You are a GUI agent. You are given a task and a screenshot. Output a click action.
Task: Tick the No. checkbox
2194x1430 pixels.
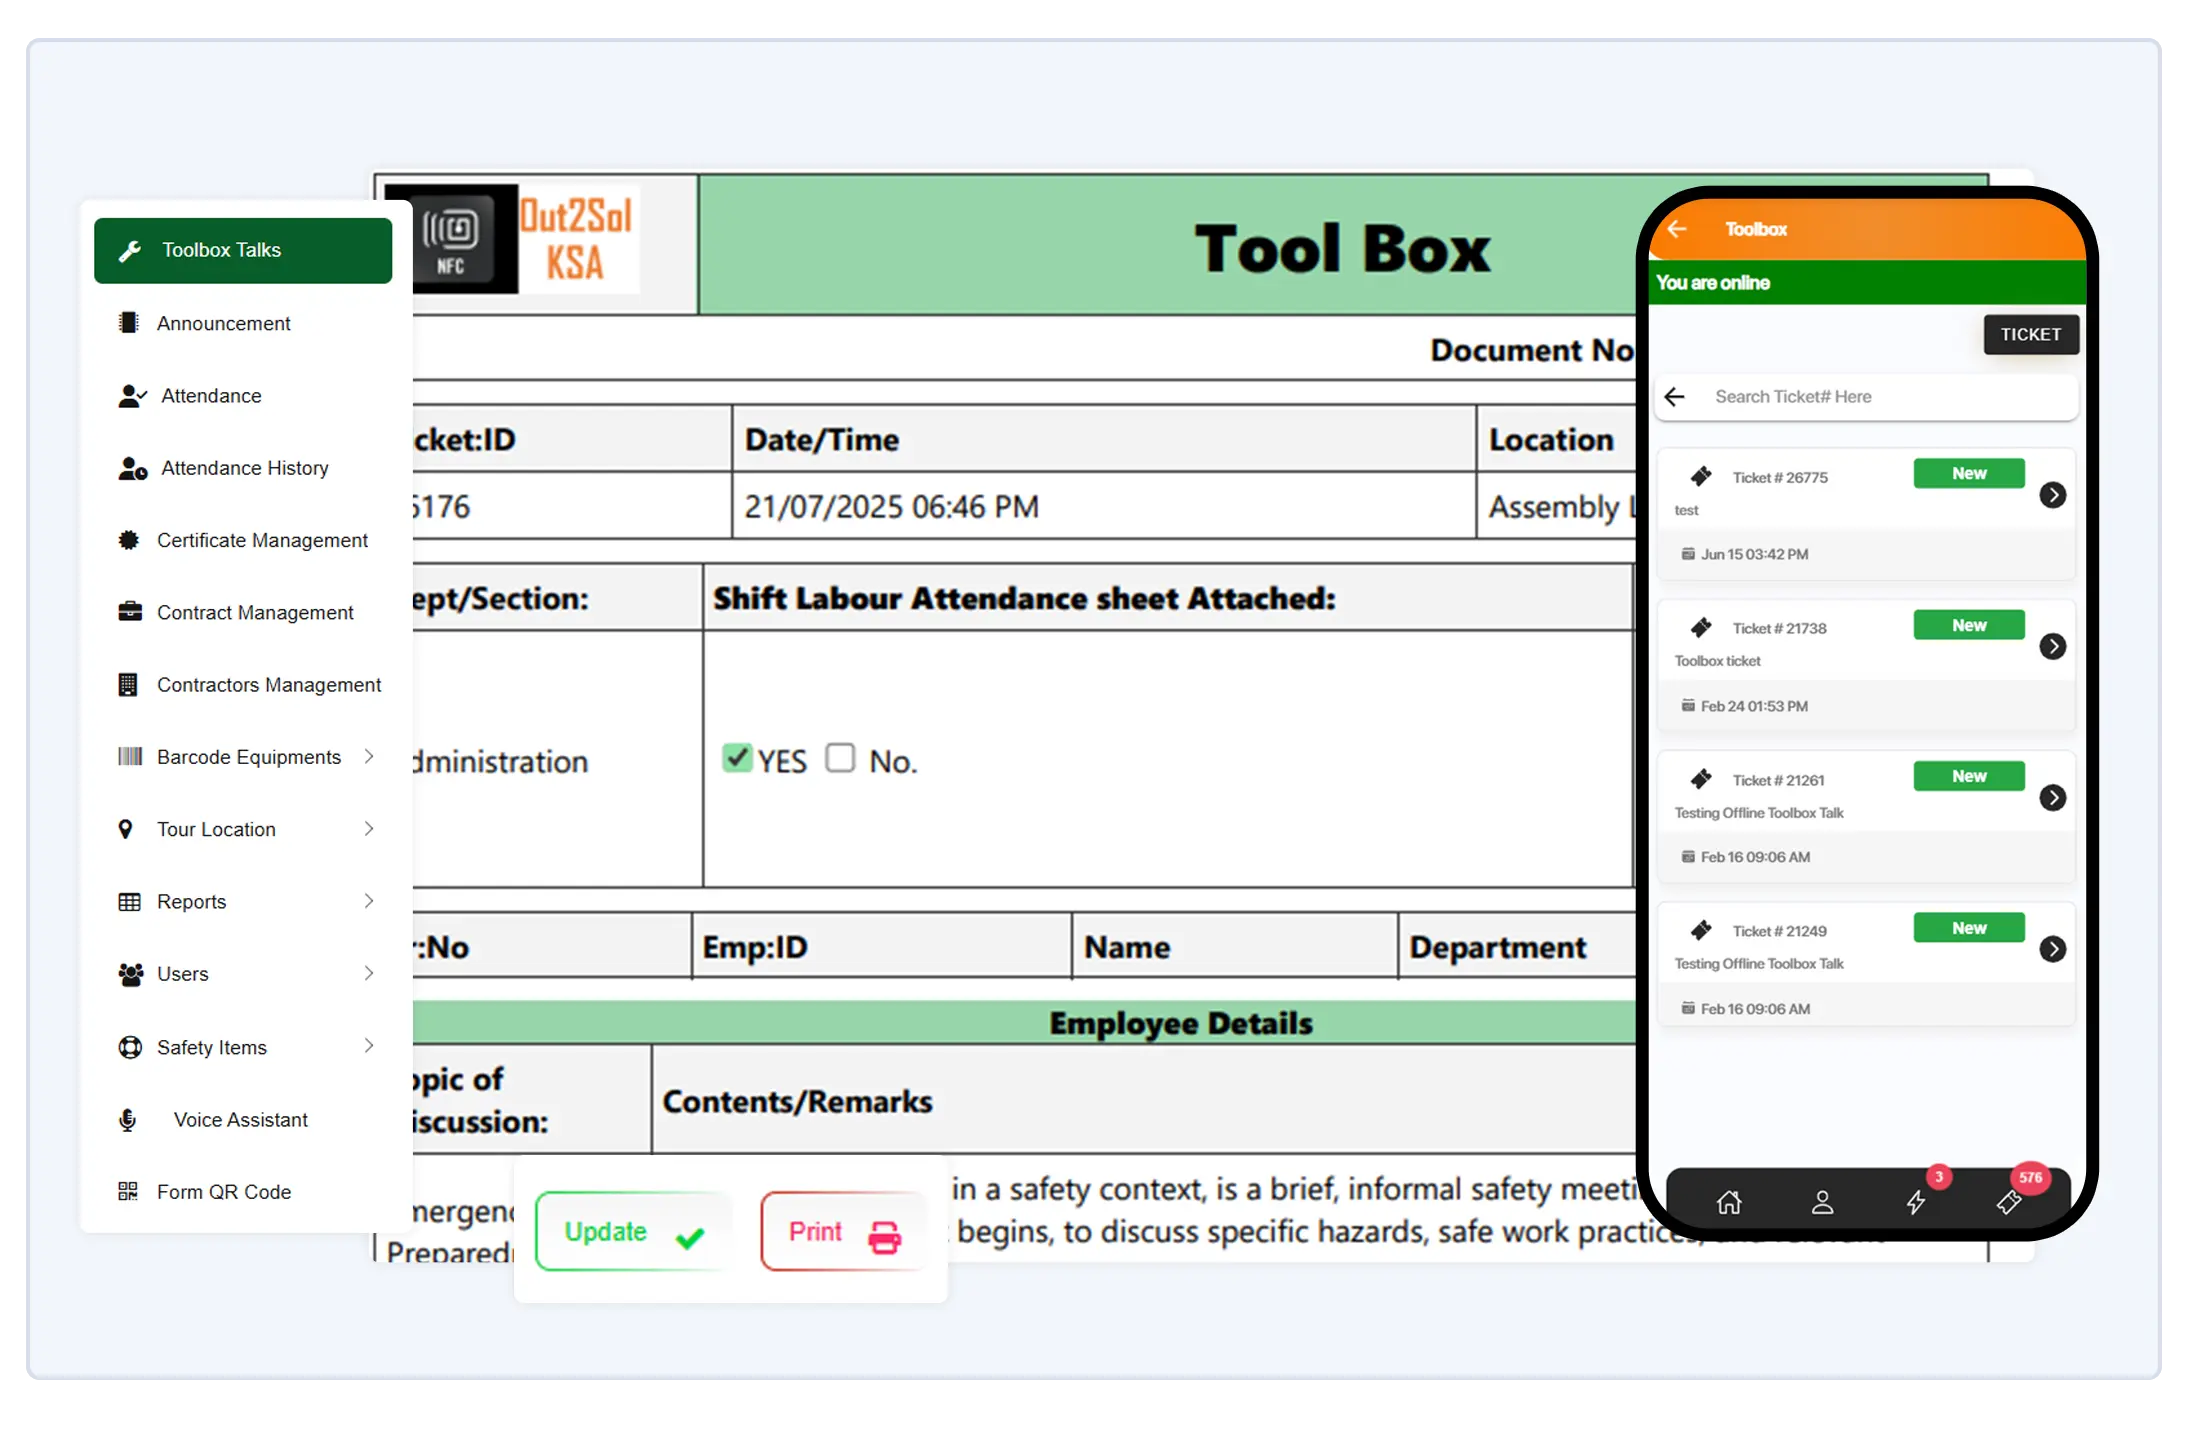click(x=840, y=758)
